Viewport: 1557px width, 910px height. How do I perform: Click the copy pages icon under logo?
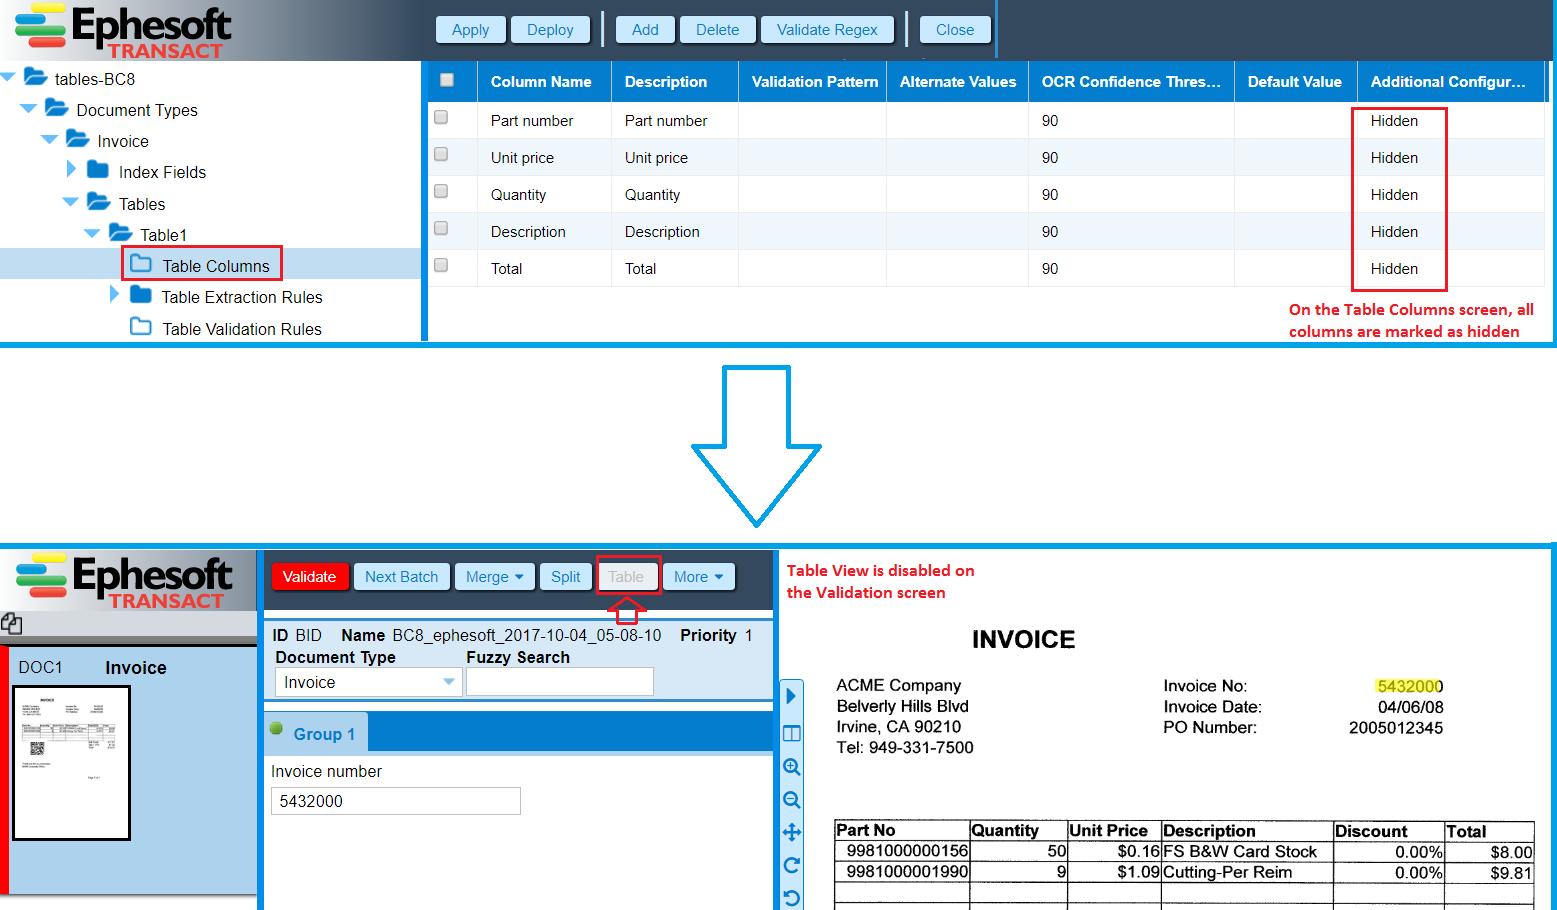click(x=12, y=624)
